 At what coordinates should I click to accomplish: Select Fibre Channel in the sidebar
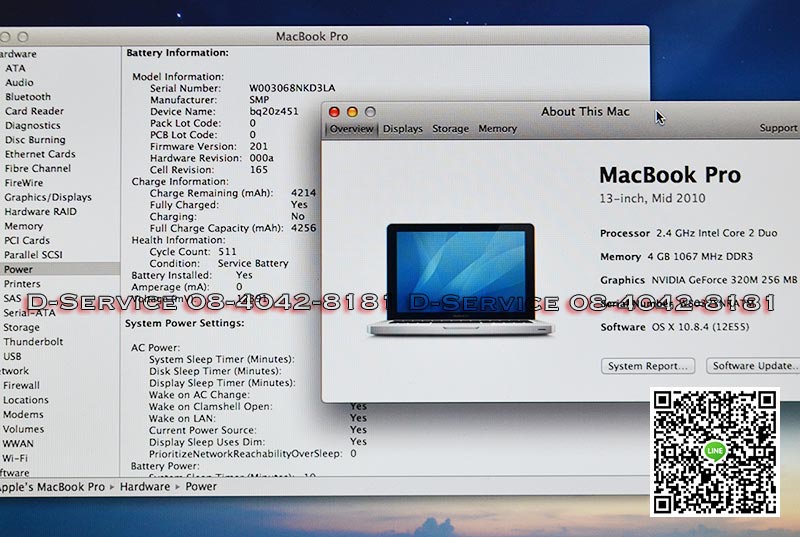point(38,168)
